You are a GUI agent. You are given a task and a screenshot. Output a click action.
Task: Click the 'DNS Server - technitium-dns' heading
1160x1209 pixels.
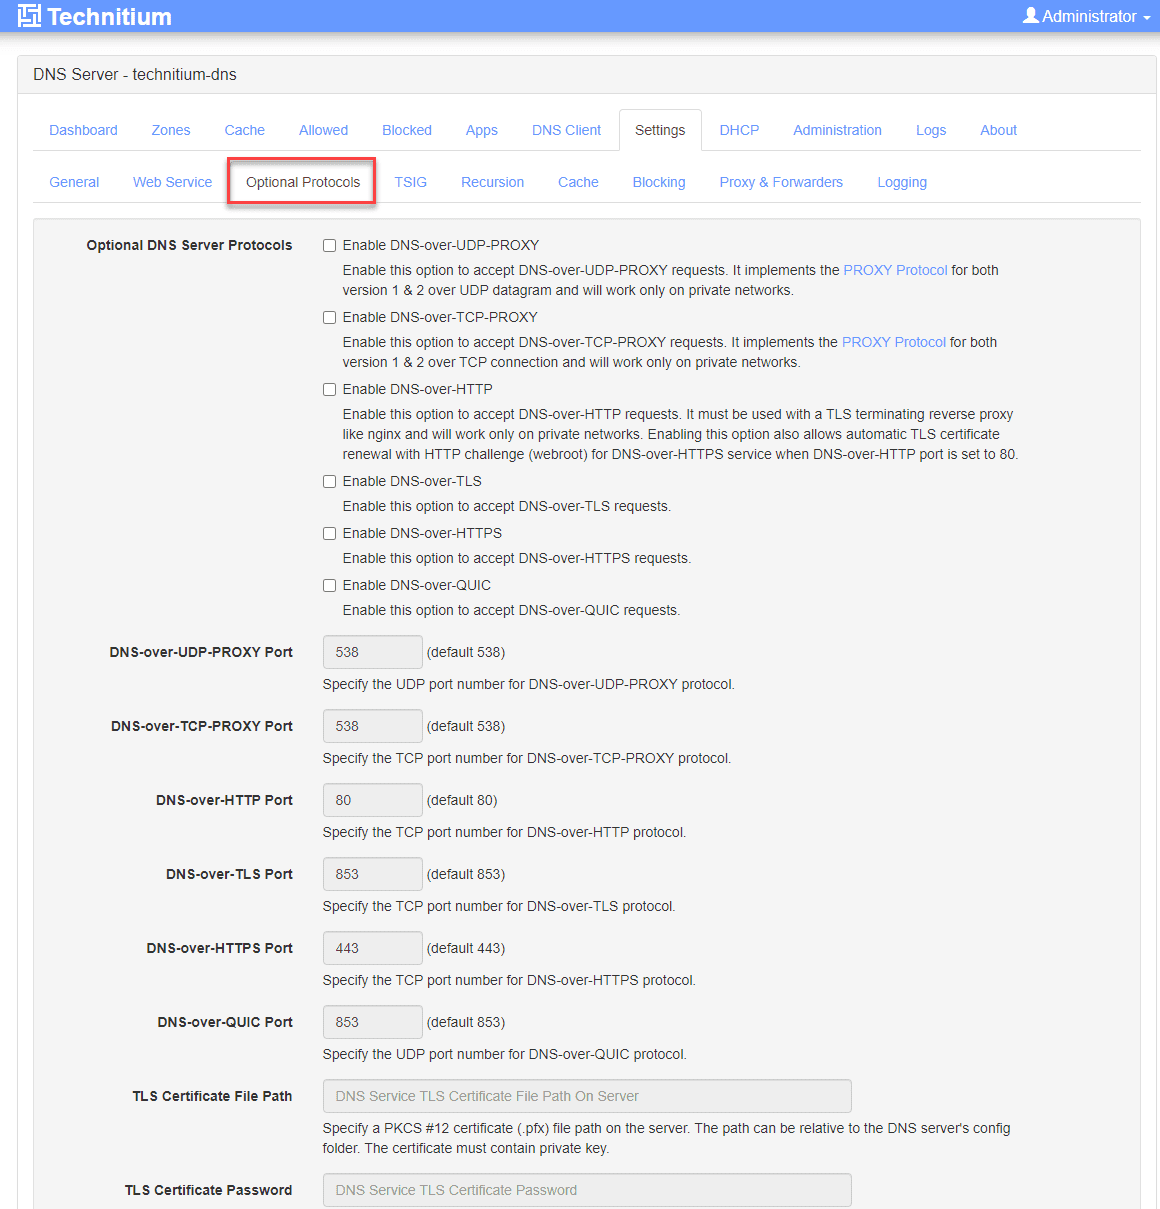pyautogui.click(x=135, y=75)
